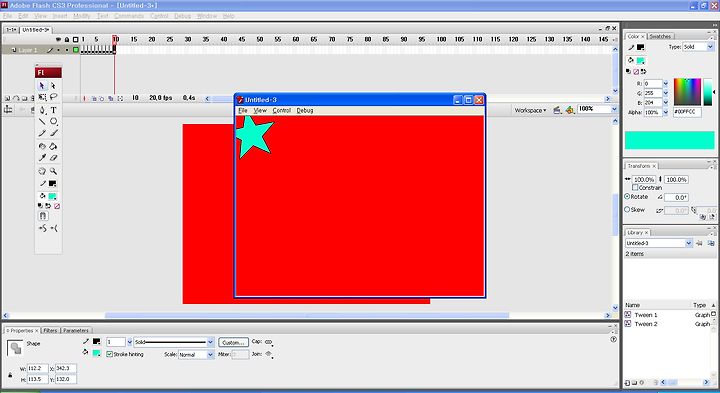Select the Subselection tool
This screenshot has height=393, width=720.
(x=53, y=85)
